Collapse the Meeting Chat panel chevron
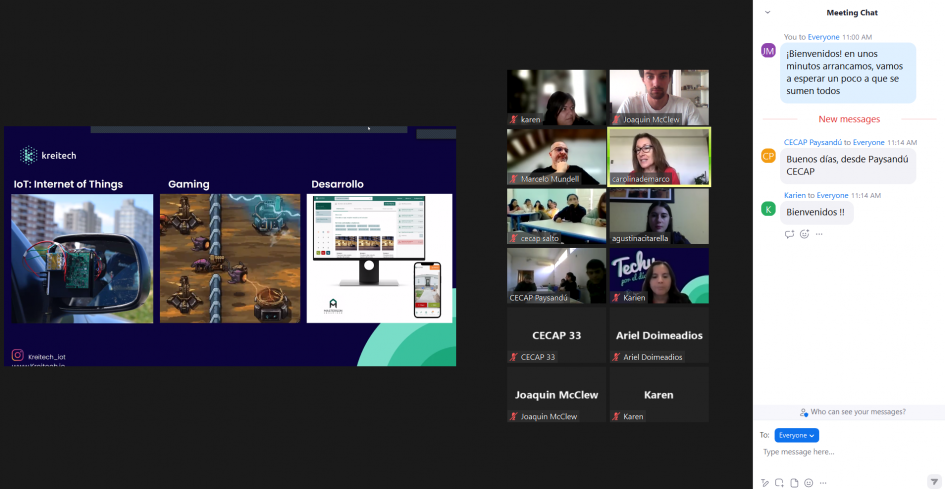The width and height of the screenshot is (945, 489). point(767,12)
